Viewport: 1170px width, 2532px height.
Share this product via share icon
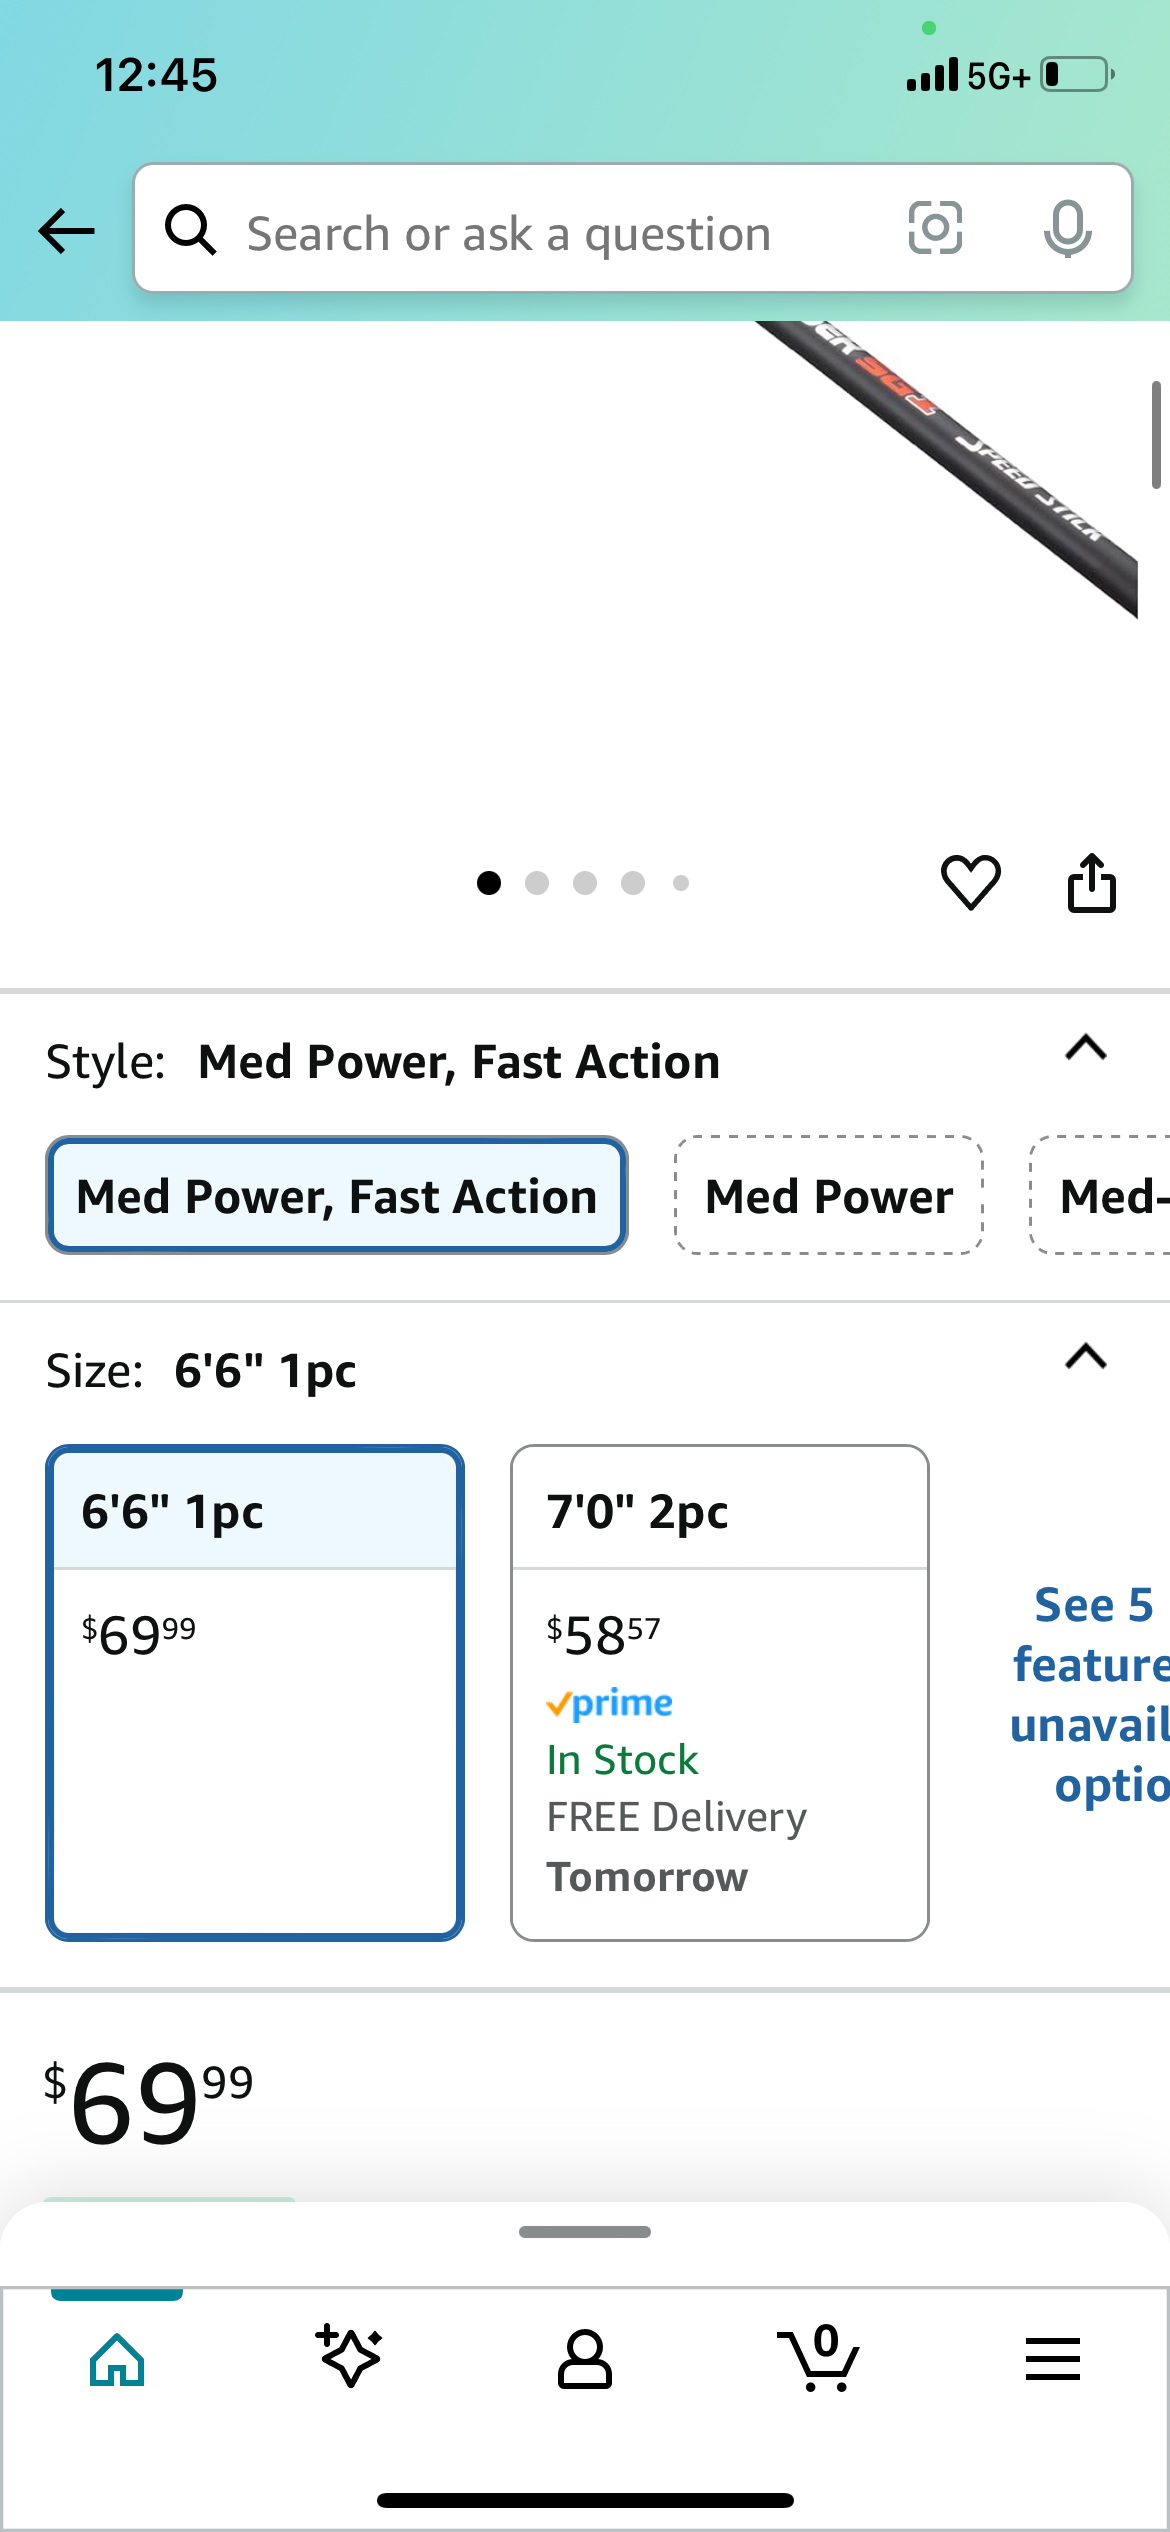(x=1091, y=882)
